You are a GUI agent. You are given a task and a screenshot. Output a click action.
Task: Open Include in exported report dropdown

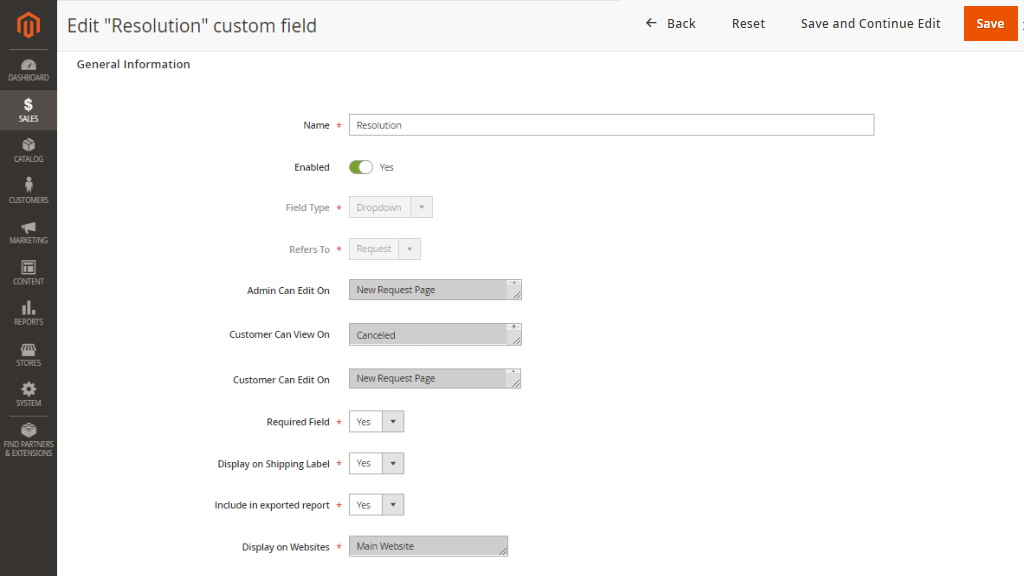[376, 505]
